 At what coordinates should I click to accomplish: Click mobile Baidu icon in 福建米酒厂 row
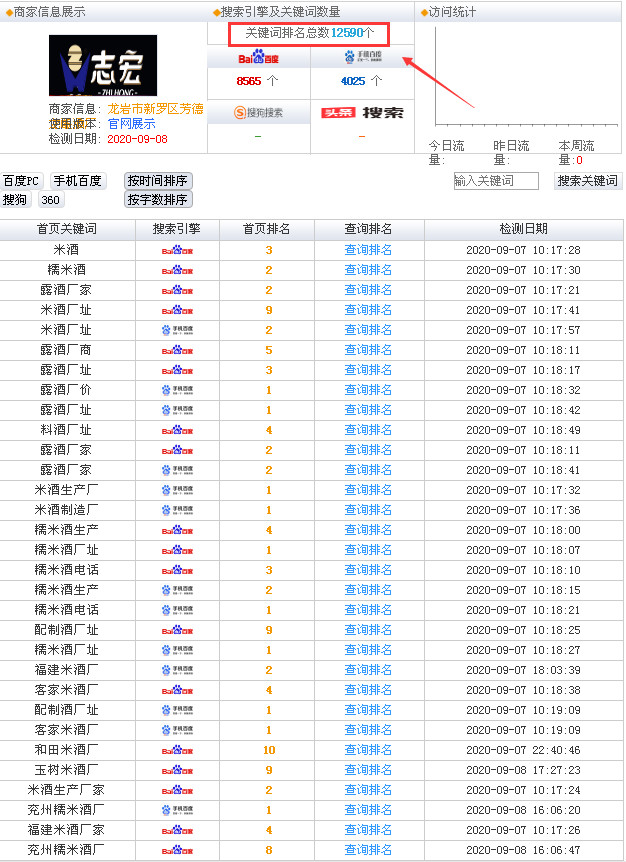[x=177, y=670]
